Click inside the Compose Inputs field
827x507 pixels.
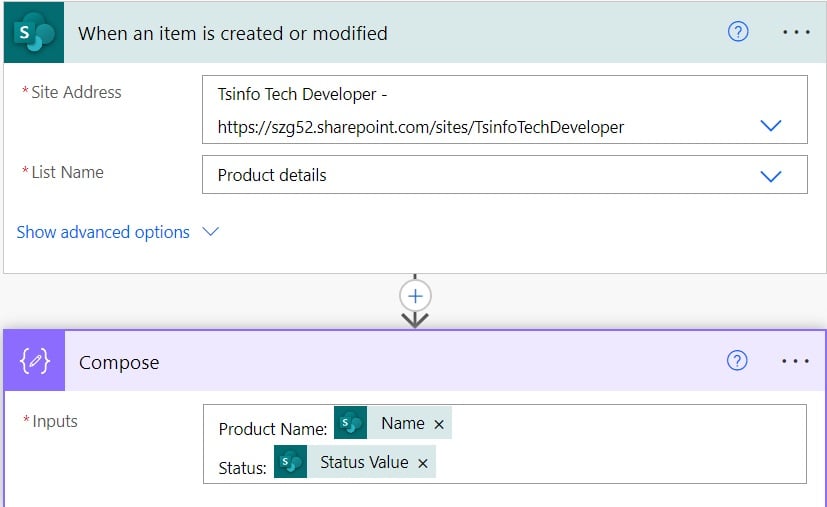(x=505, y=444)
